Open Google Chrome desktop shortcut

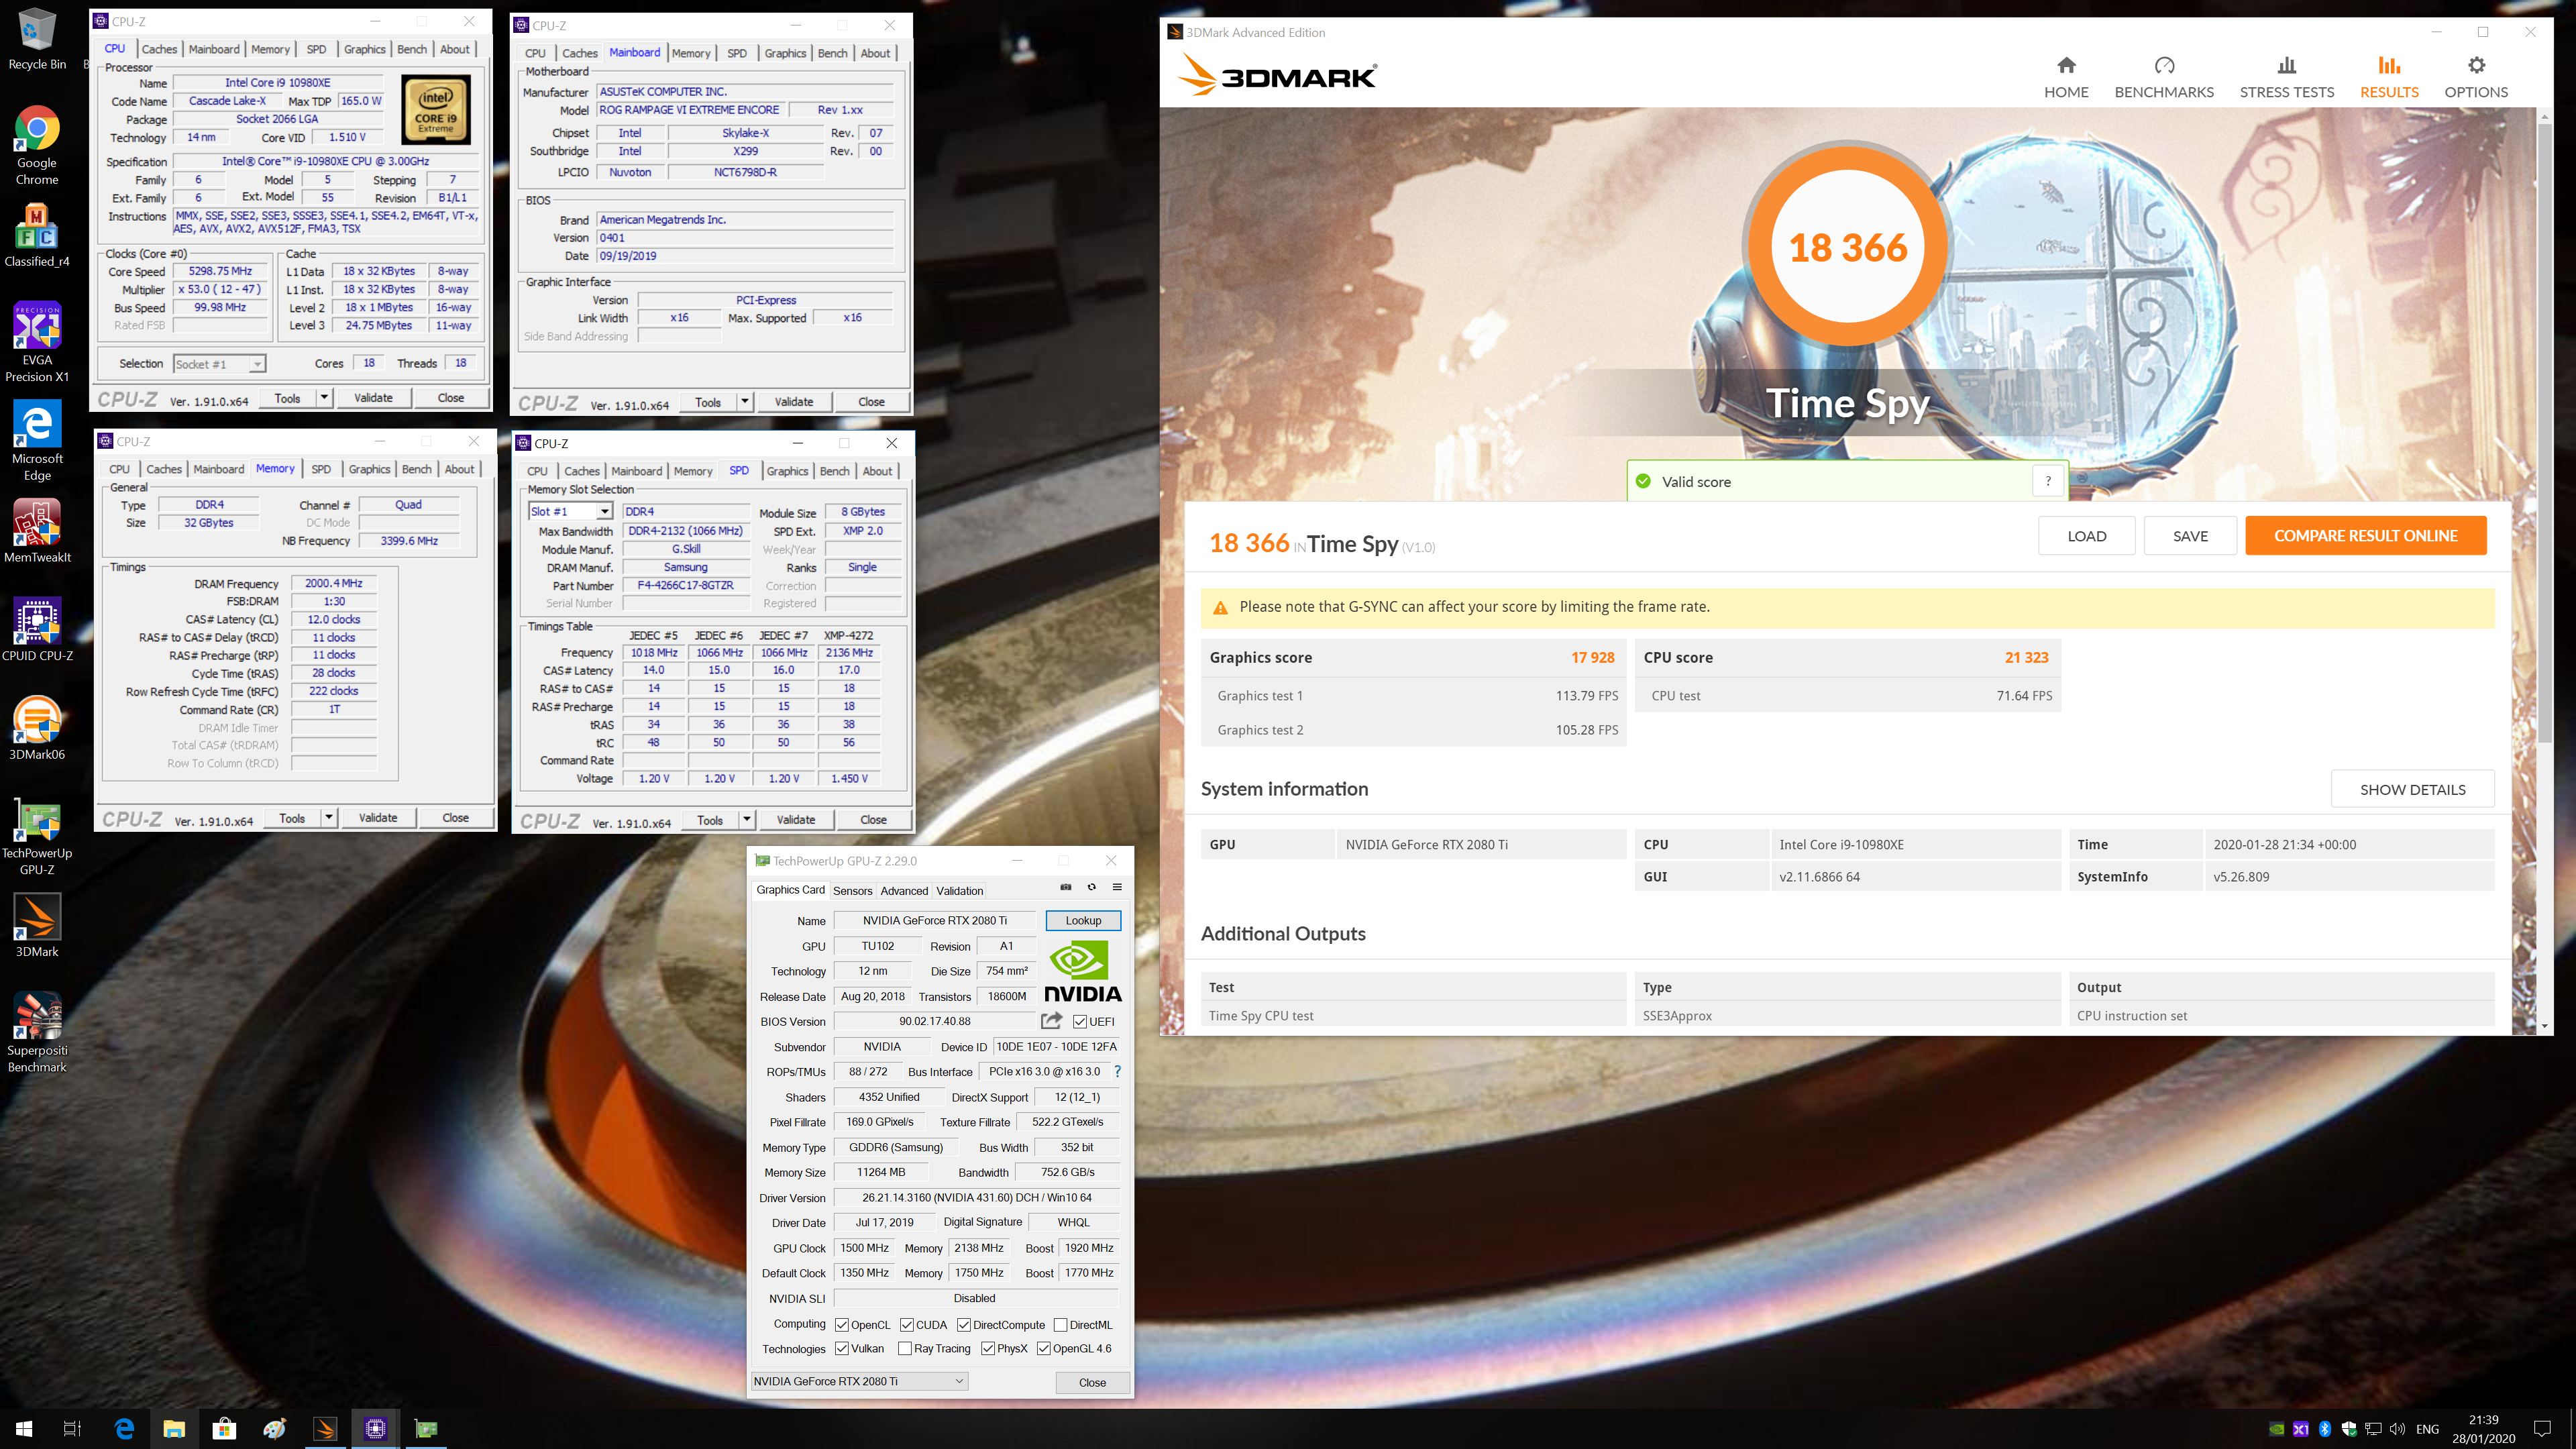click(x=37, y=145)
